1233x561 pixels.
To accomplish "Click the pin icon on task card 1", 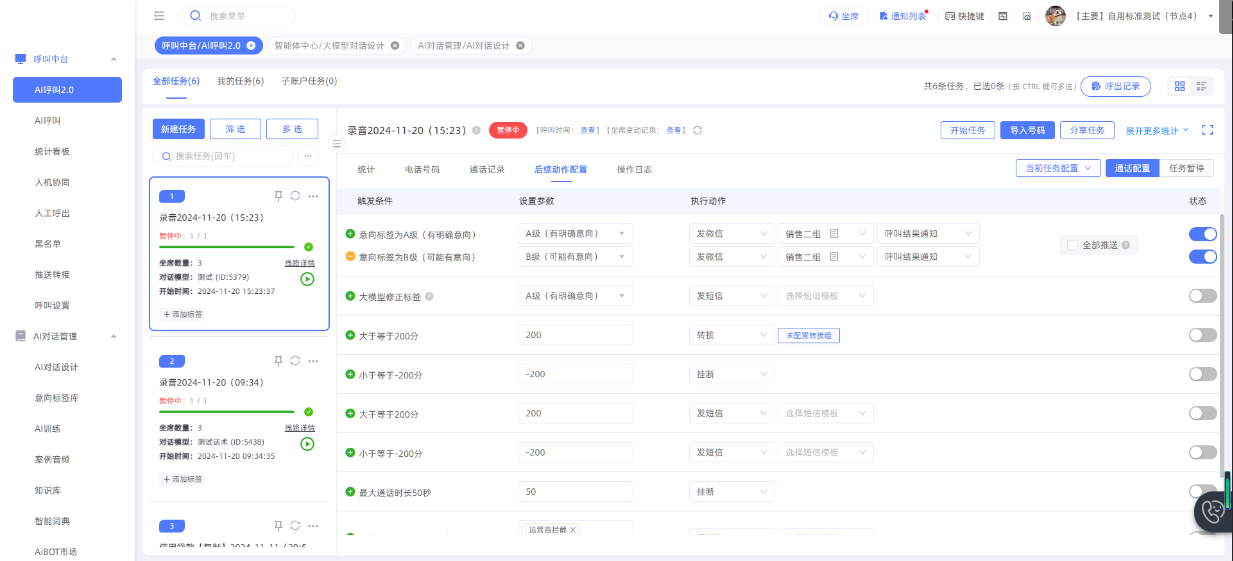I will point(278,196).
